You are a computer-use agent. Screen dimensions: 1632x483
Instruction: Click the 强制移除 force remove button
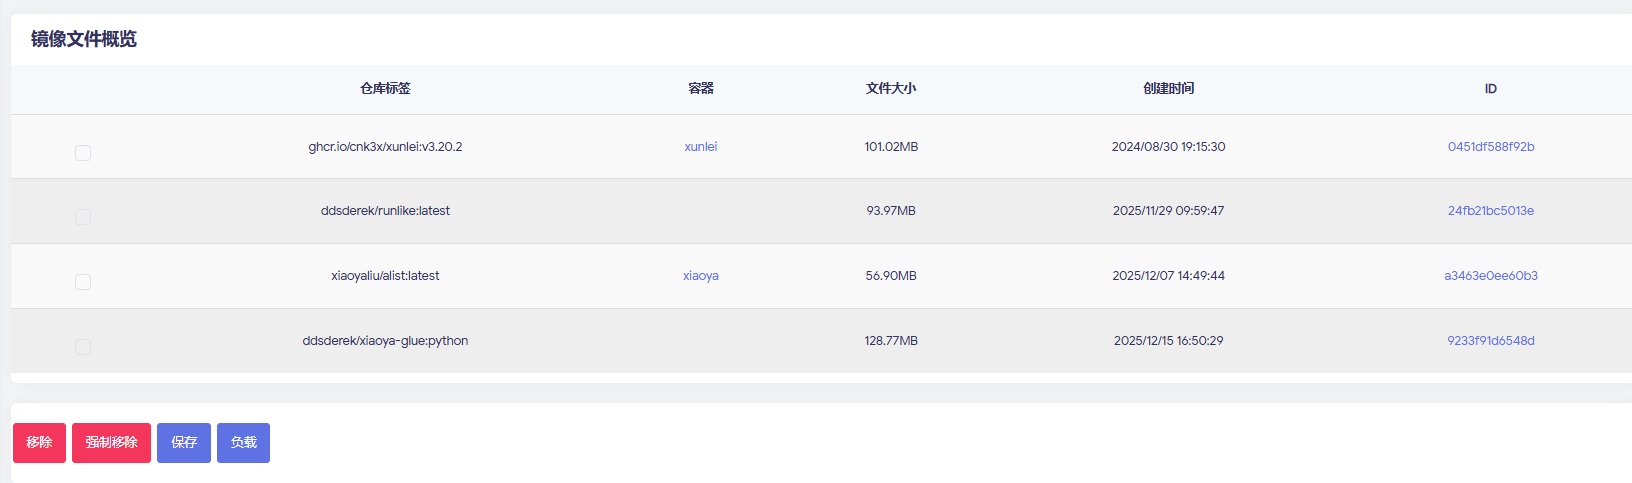(111, 443)
